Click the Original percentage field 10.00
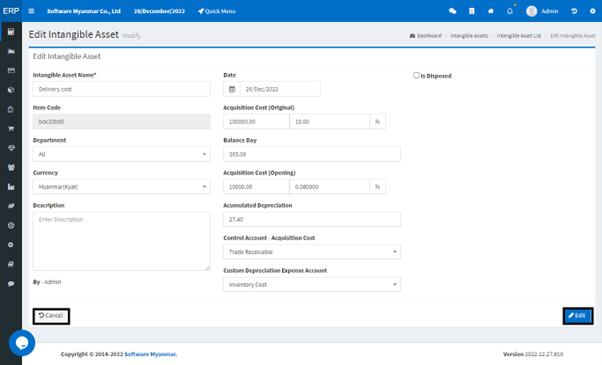This screenshot has height=365, width=602. click(x=329, y=122)
